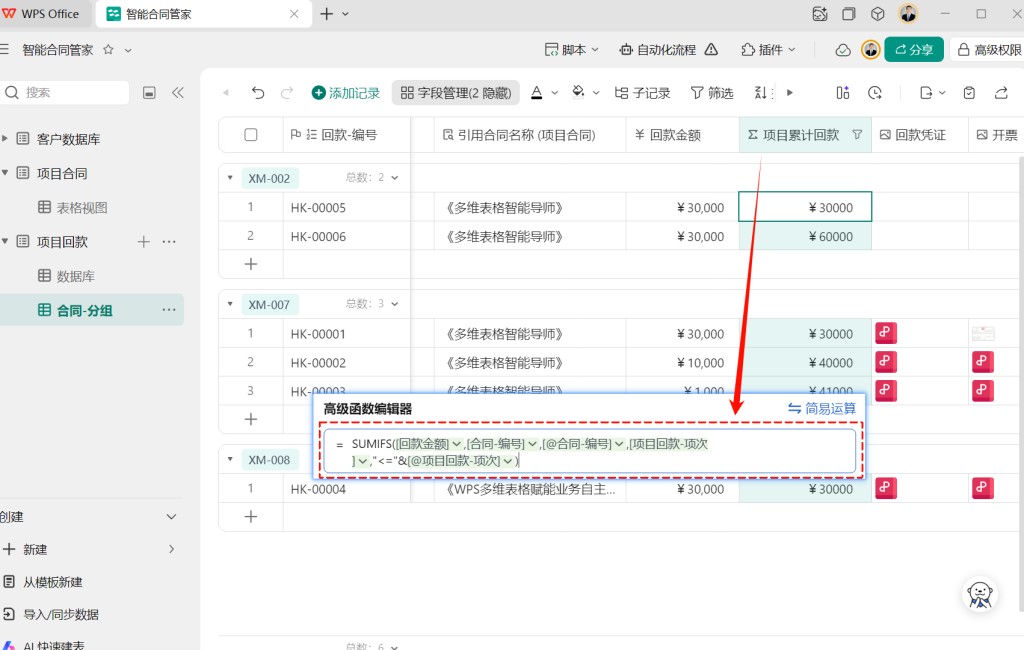Click the cloud sync status icon
This screenshot has height=650, width=1024.
click(843, 50)
